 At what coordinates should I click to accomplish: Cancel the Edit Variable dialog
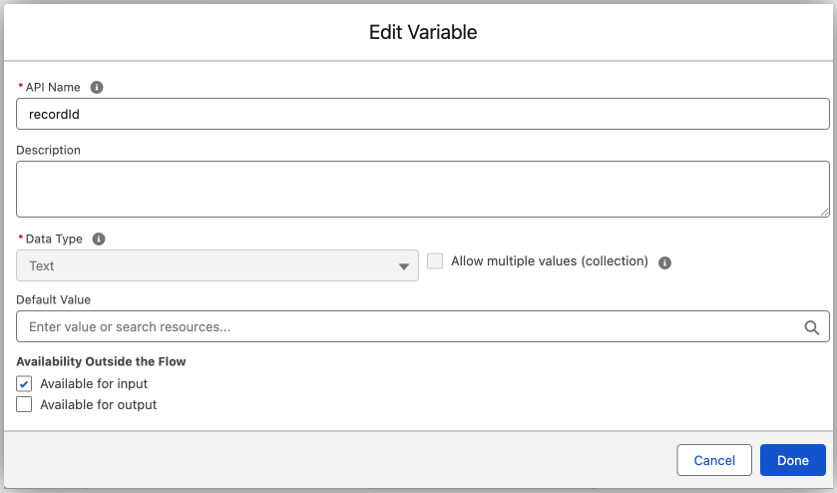tap(714, 460)
